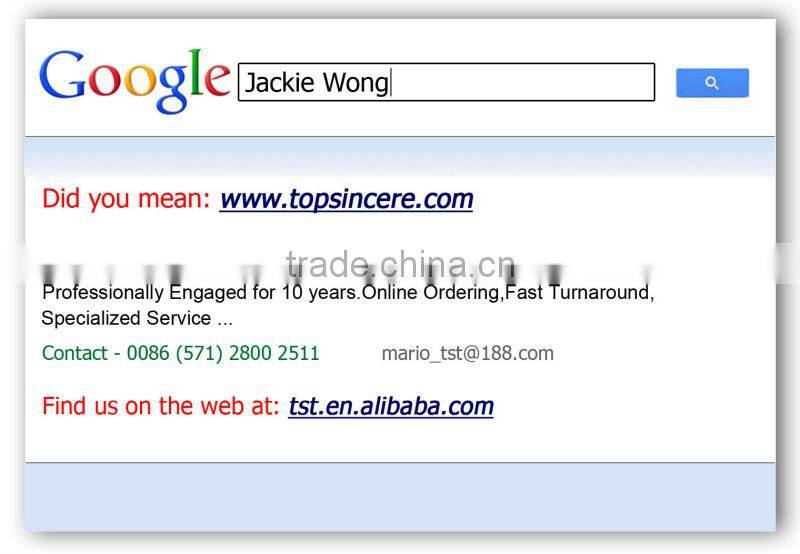800x554 pixels.
Task: Click the word Jackie in the search box
Action: pos(280,83)
